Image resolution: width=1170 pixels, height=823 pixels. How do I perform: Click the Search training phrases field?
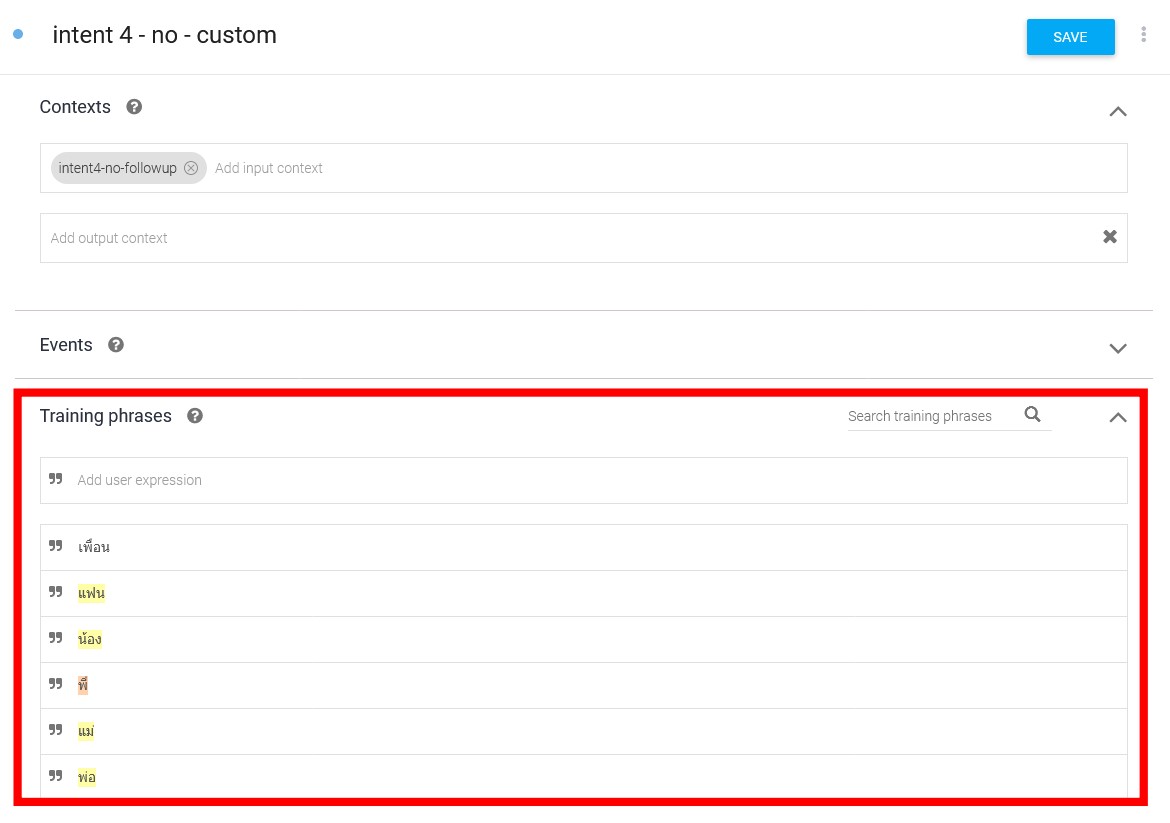point(933,416)
